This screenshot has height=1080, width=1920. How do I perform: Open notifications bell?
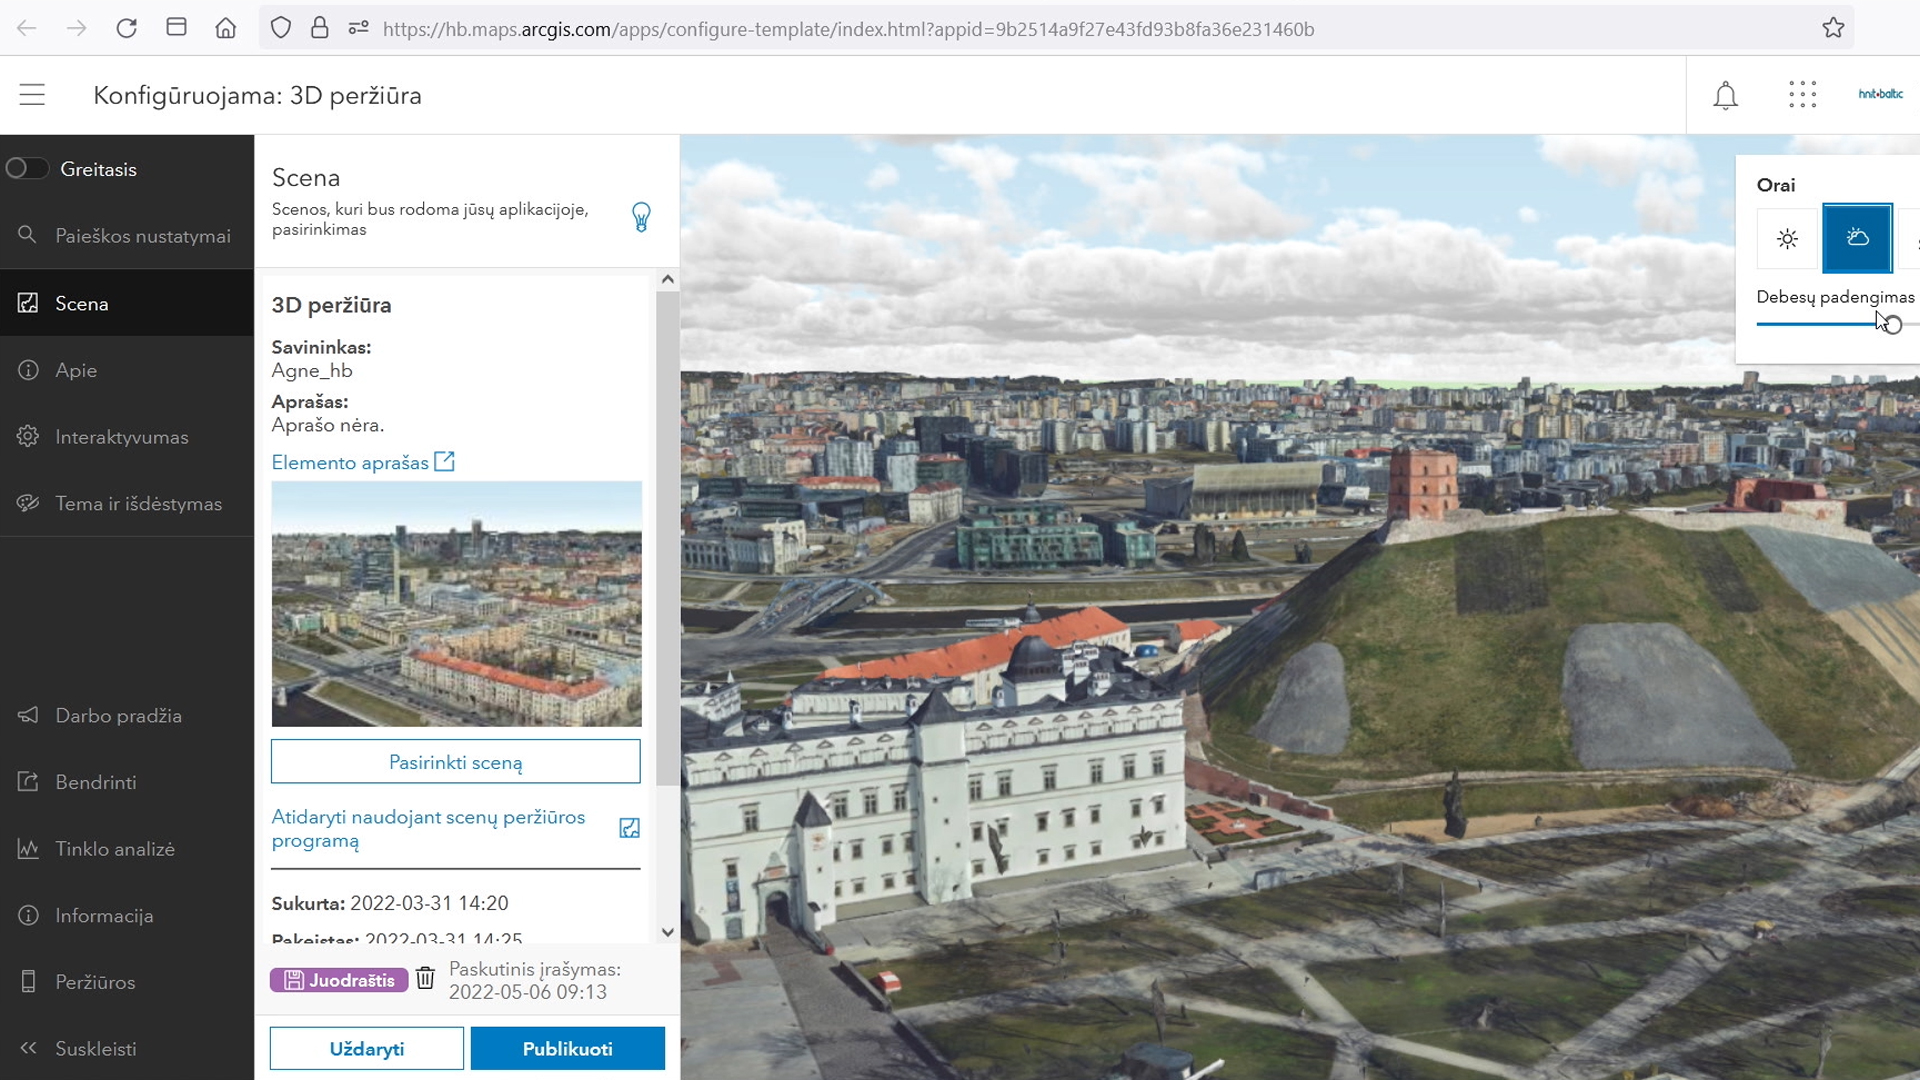click(x=1725, y=96)
